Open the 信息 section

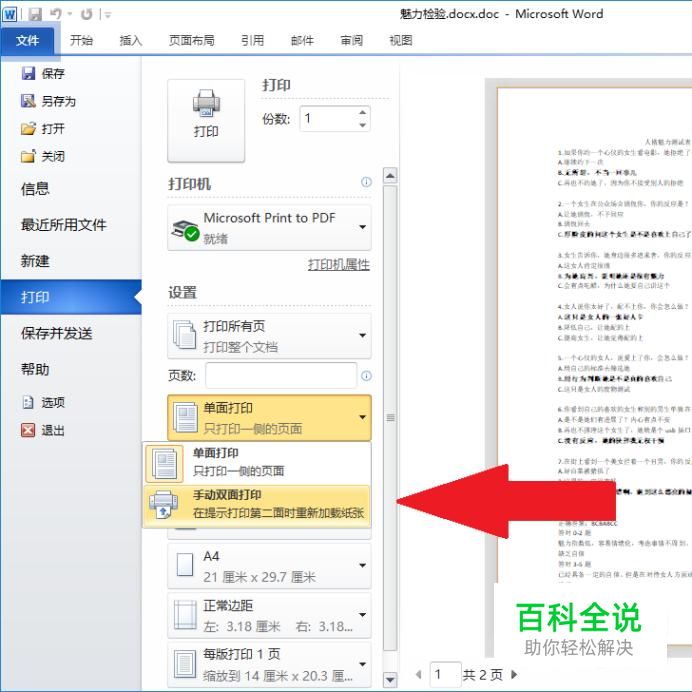click(35, 189)
